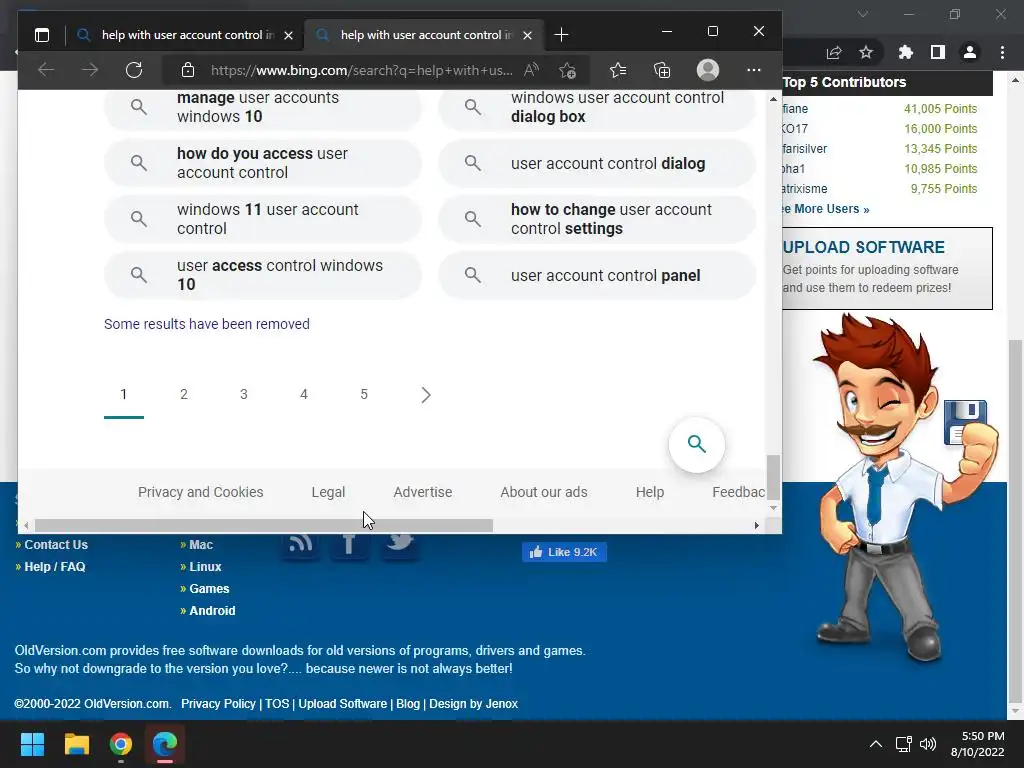Add page to favorites star icon
Viewport: 1024px width, 768px height.
click(568, 70)
